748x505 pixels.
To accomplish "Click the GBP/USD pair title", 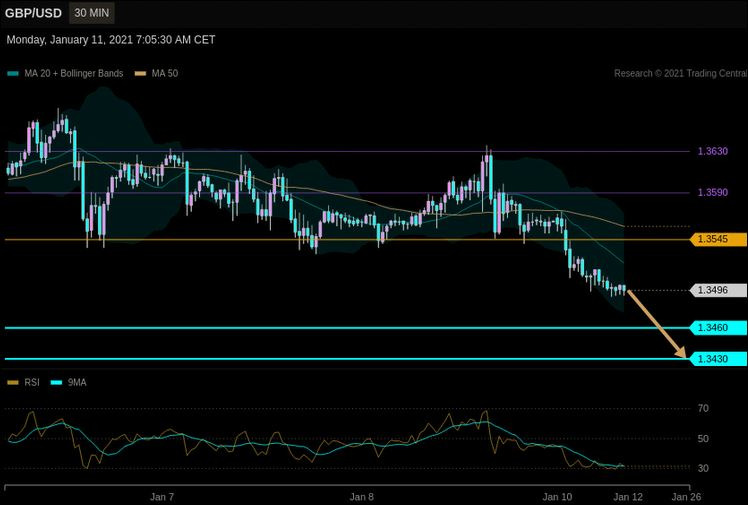I will [x=33, y=13].
